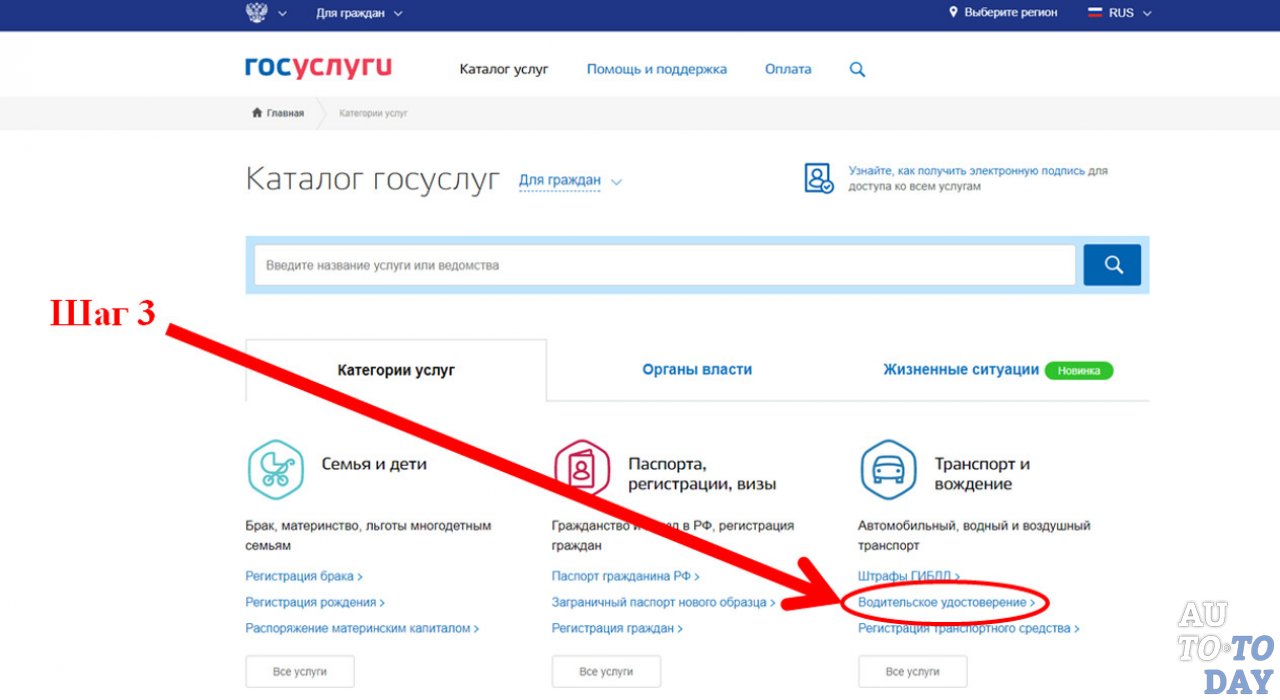Image resolution: width=1280 pixels, height=700 pixels.
Task: Open Регистрация транспортного средства link
Action: point(969,628)
